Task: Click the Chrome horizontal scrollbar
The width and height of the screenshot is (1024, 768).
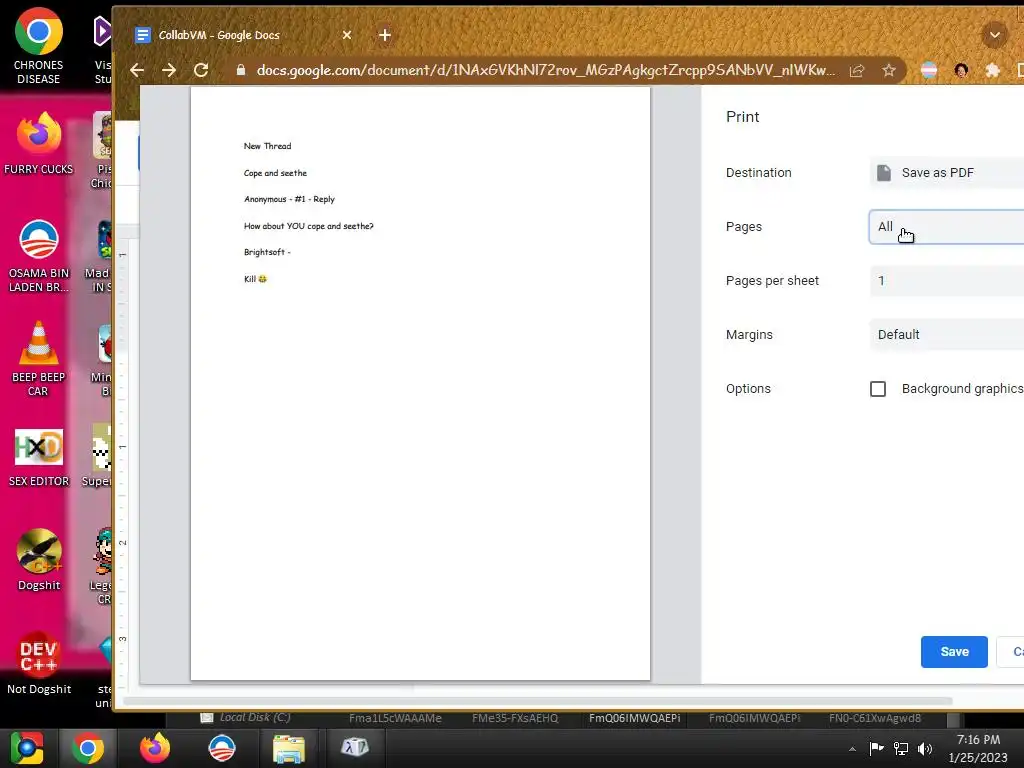Action: click(x=537, y=701)
